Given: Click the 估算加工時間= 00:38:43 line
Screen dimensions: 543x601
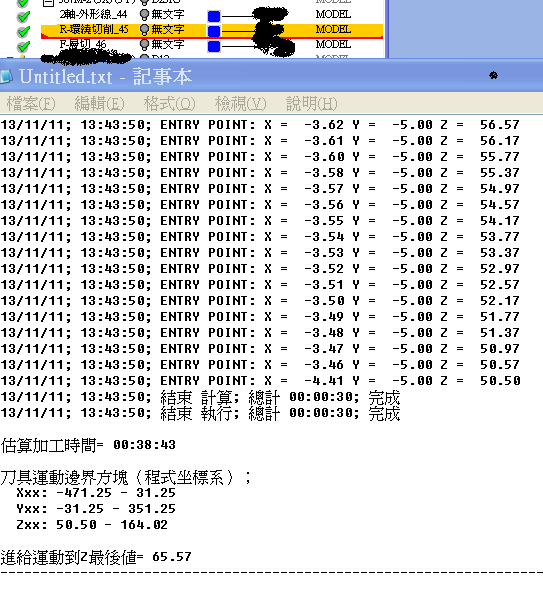Looking at the screenshot, I should point(88,445).
